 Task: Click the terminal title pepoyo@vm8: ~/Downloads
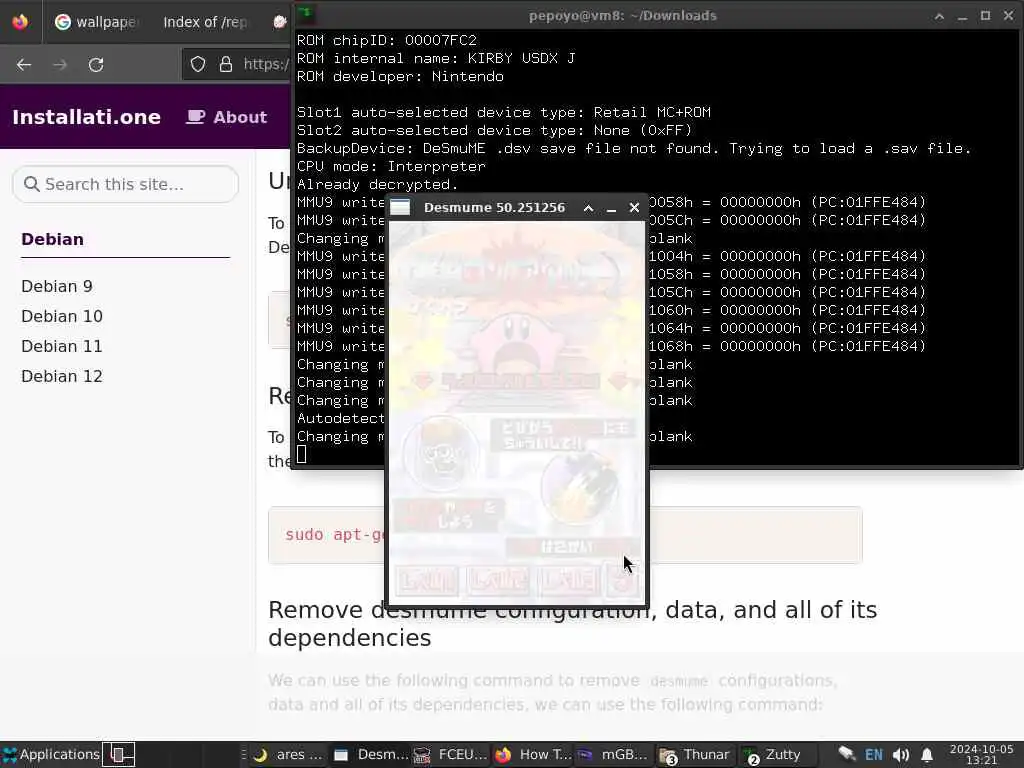(x=622, y=16)
